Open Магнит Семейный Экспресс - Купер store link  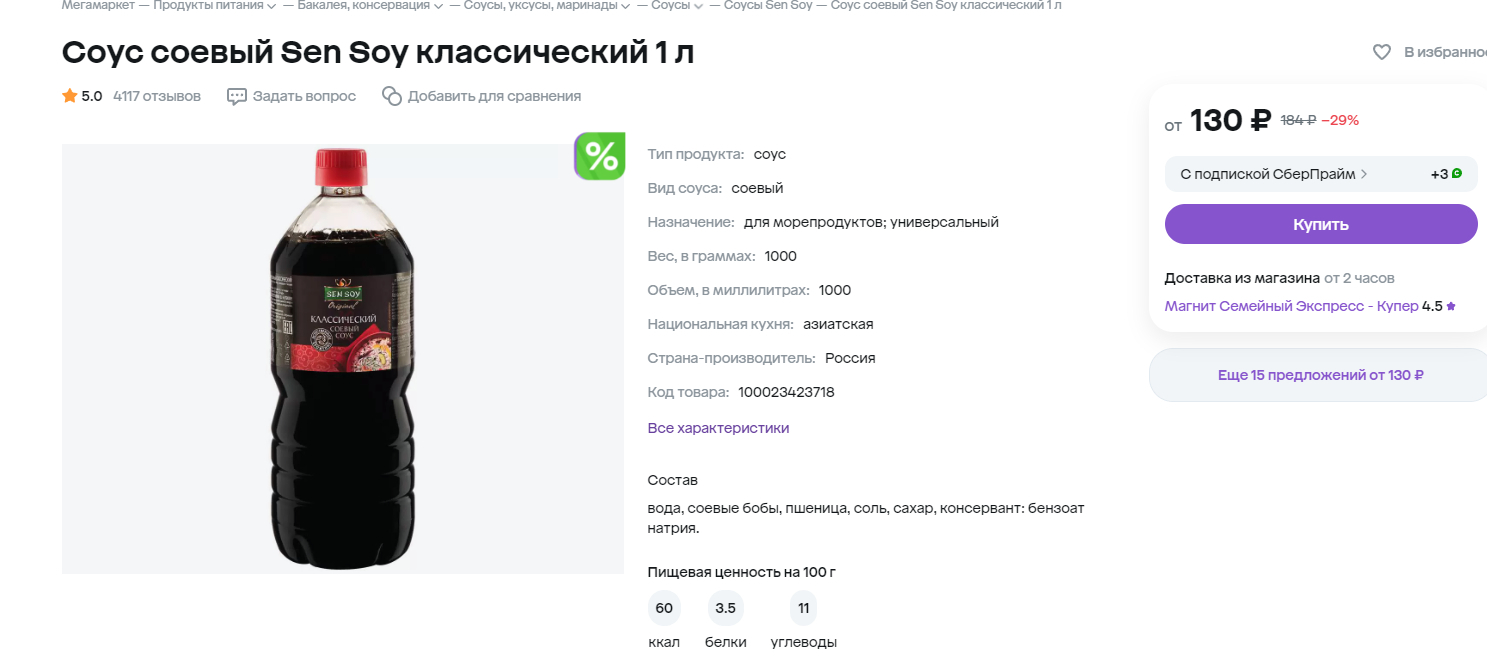coord(1291,306)
